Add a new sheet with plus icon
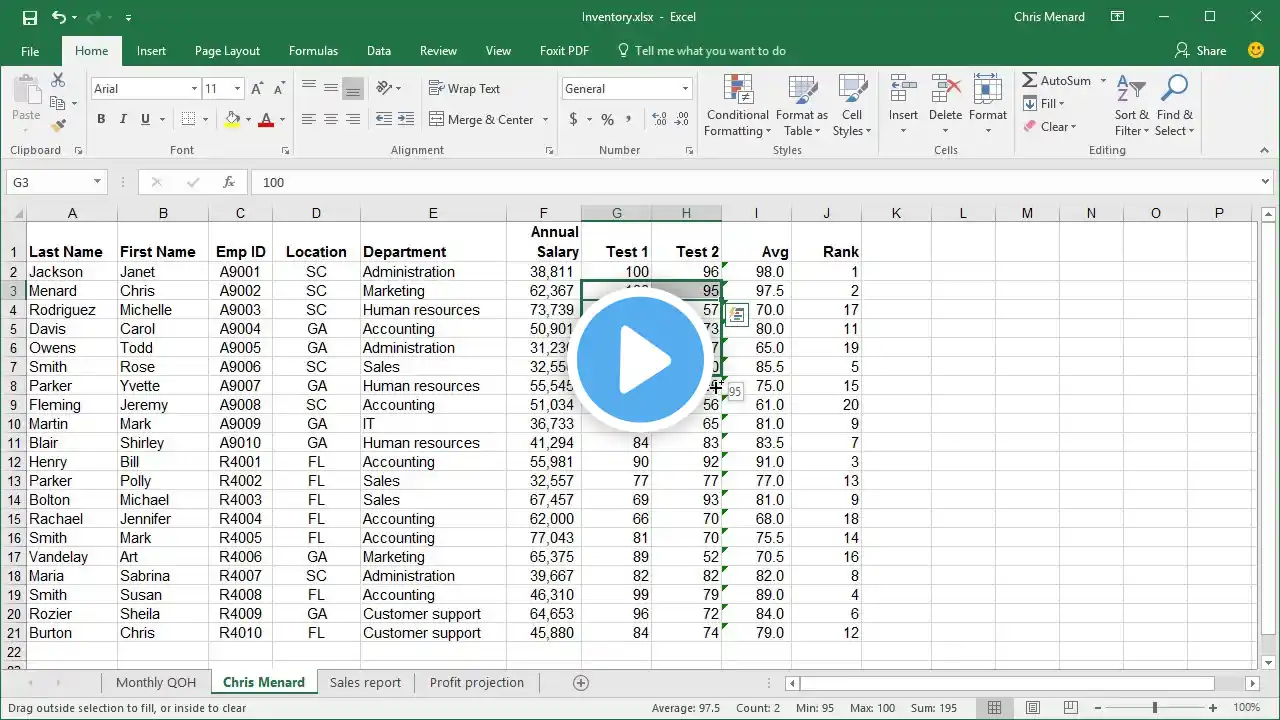The image size is (1280, 720). [580, 683]
